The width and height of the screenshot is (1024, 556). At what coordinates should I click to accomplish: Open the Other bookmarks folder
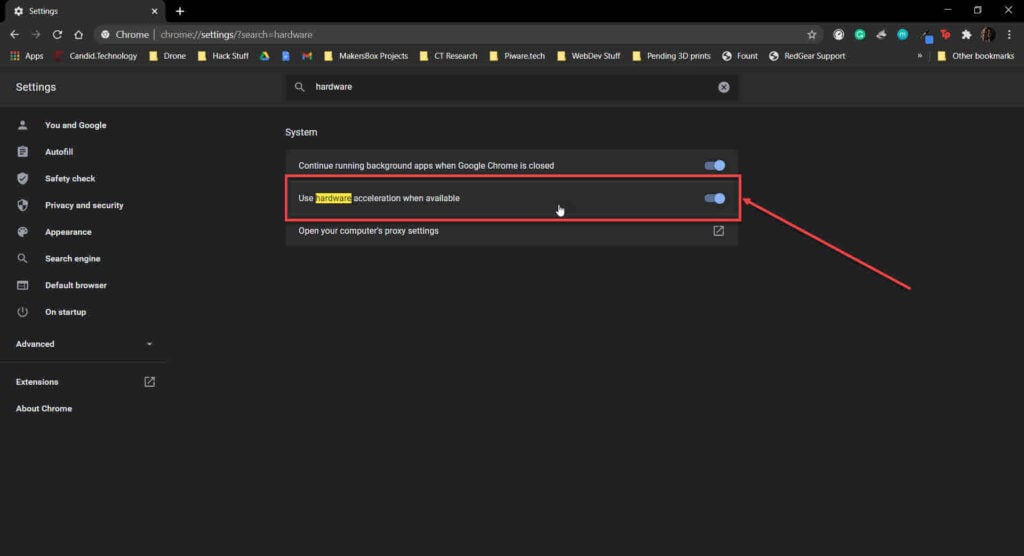[x=976, y=56]
